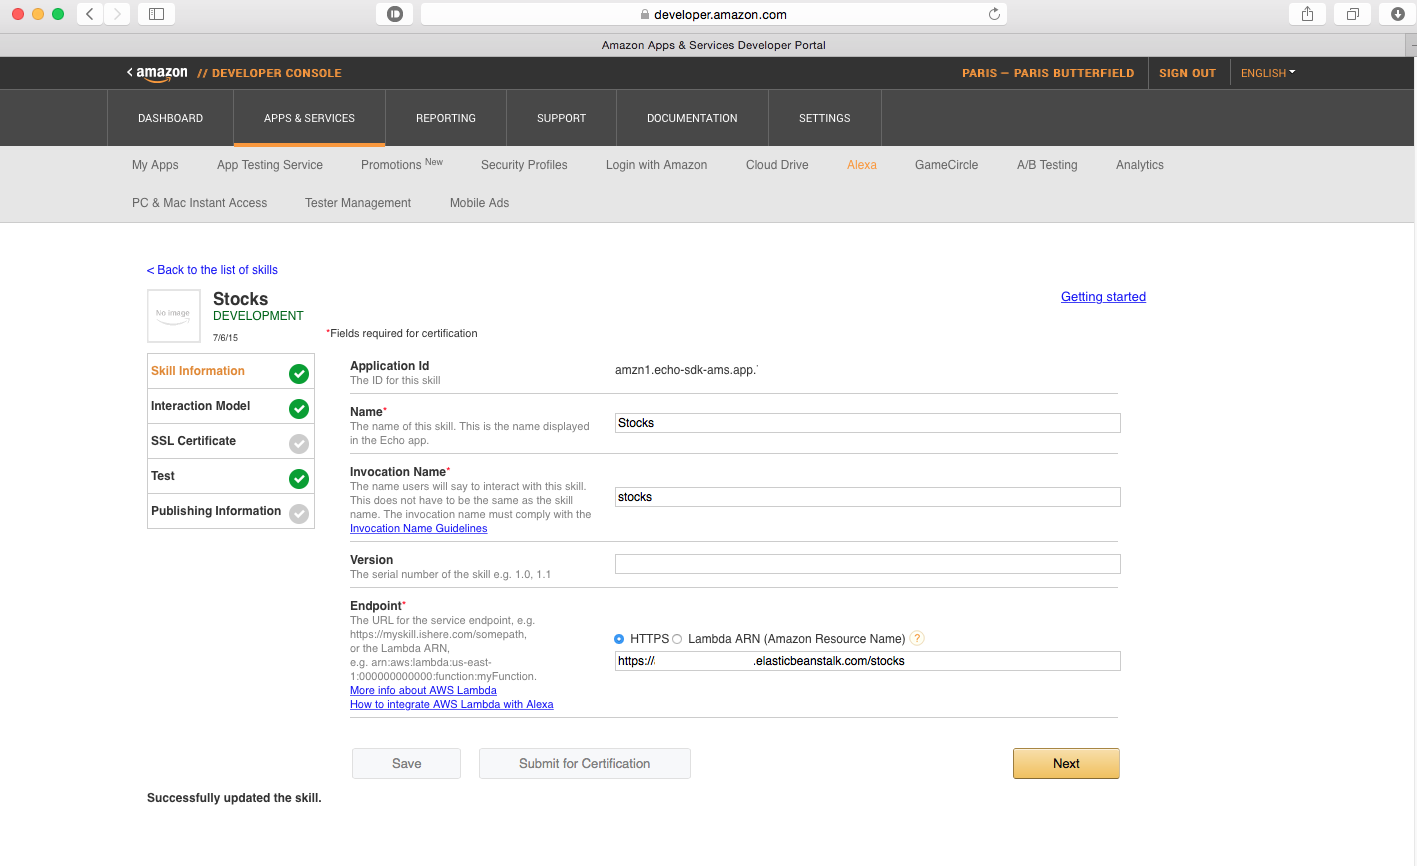Click the Skill Information green checkmark
Screen dimensions: 1417x866
(299, 374)
